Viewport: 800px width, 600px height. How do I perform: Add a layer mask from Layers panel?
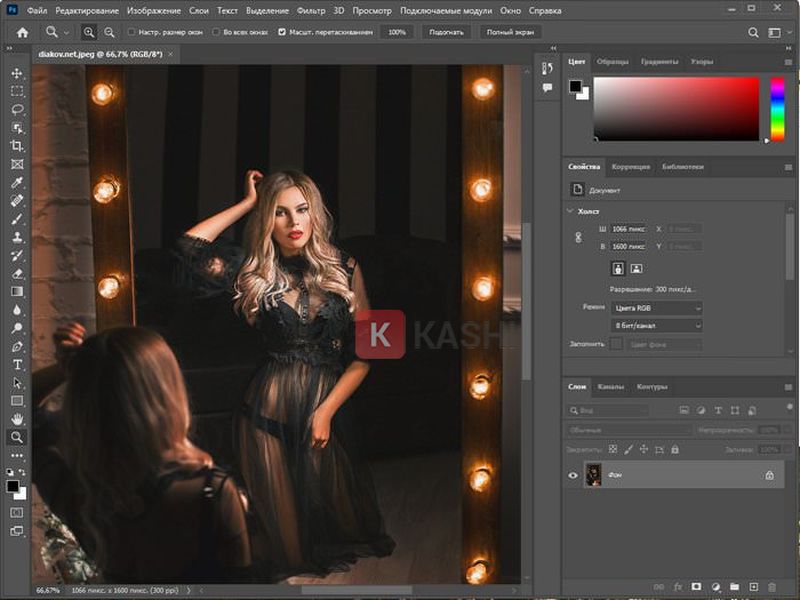click(696, 588)
